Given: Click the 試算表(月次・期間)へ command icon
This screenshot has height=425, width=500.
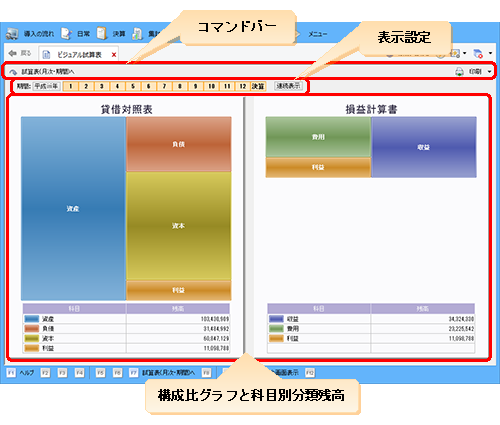Looking at the screenshot, I should click(x=13, y=72).
